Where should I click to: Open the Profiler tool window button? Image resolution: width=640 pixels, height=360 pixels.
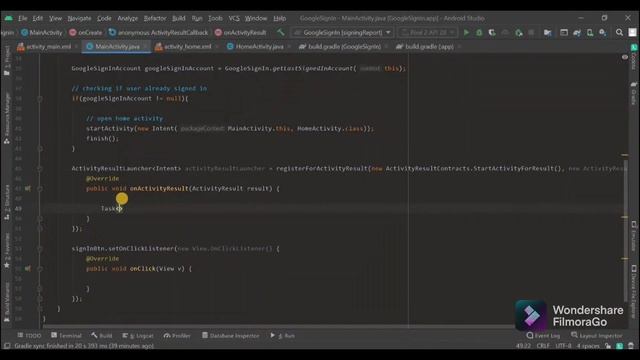pos(177,336)
